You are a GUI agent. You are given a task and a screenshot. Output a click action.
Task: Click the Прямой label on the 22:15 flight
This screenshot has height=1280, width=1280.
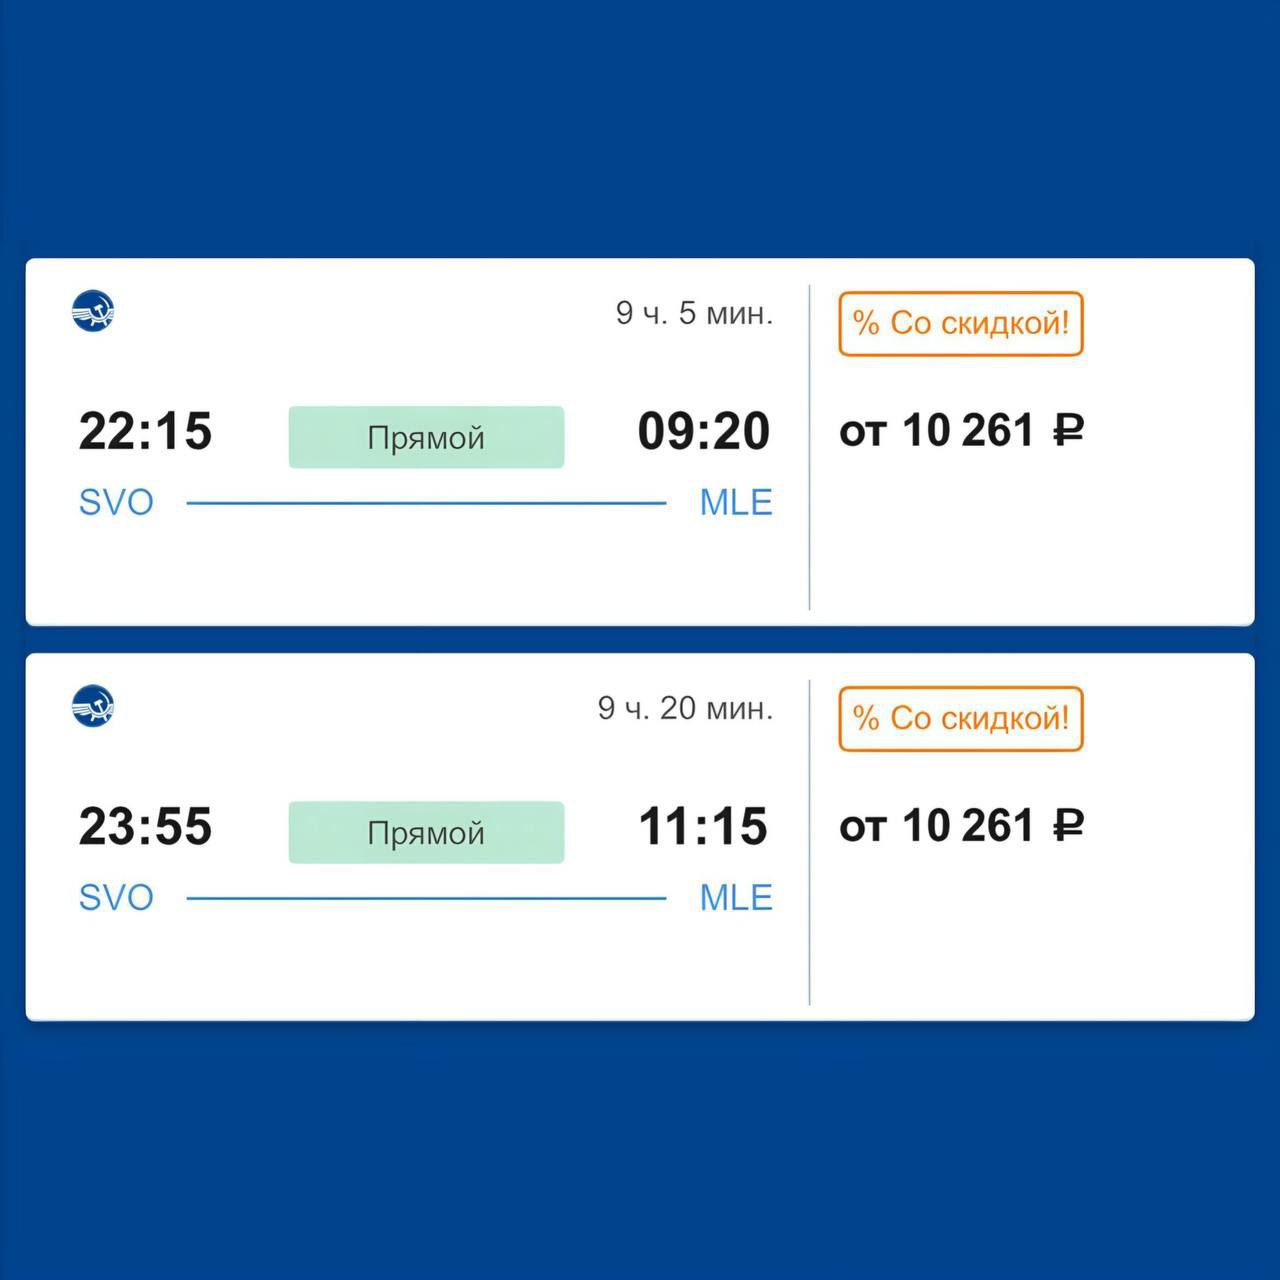pos(426,437)
